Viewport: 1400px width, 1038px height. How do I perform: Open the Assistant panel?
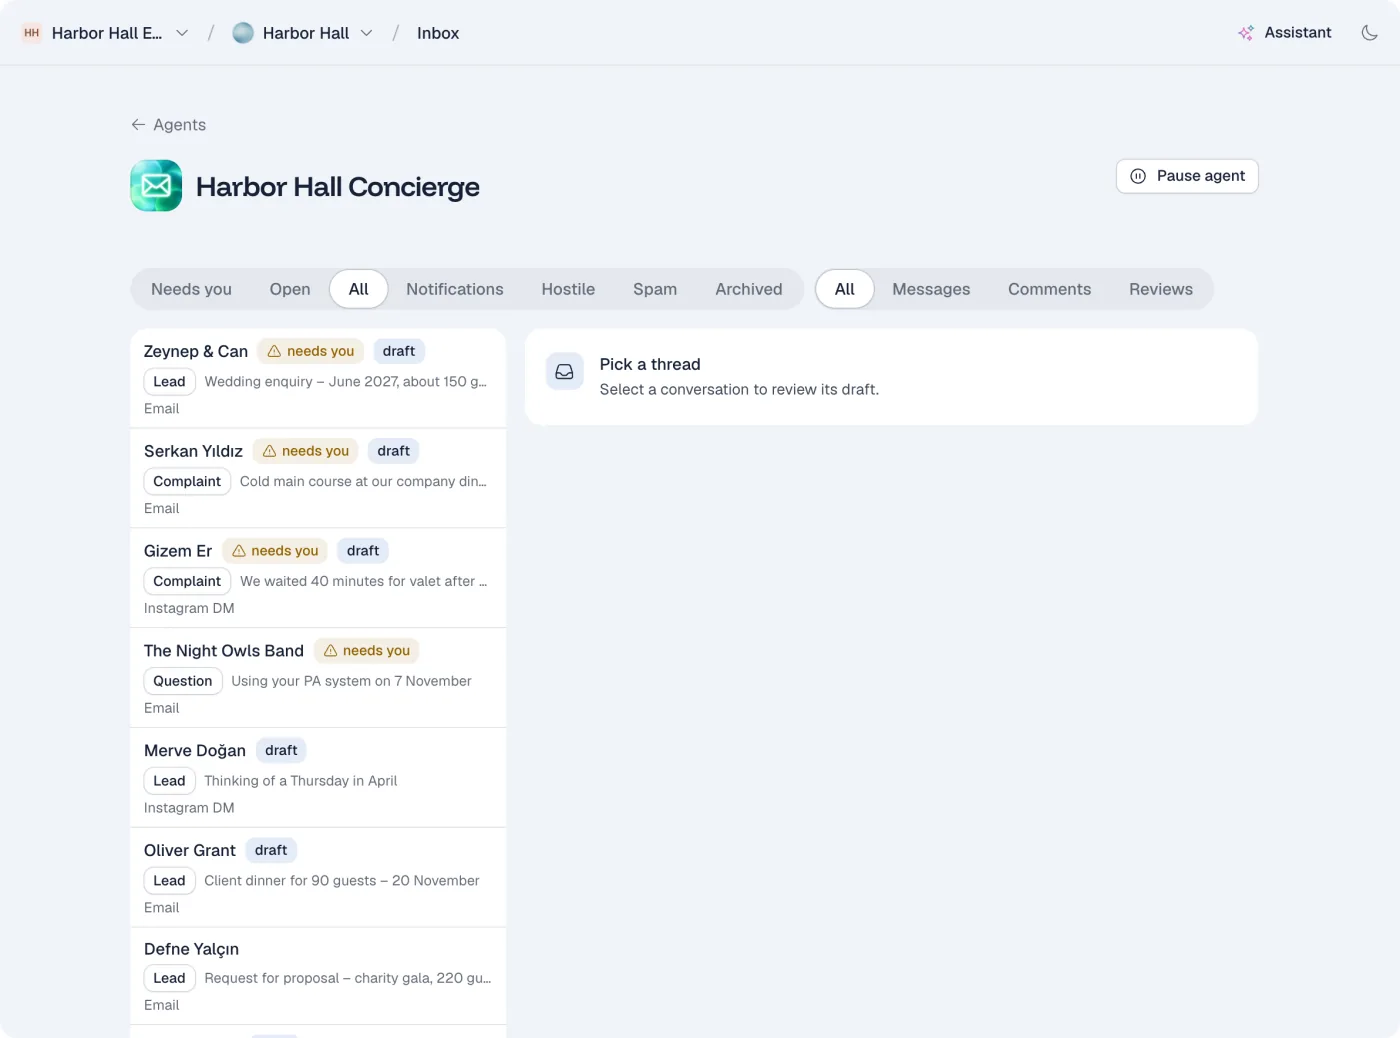[1285, 33]
